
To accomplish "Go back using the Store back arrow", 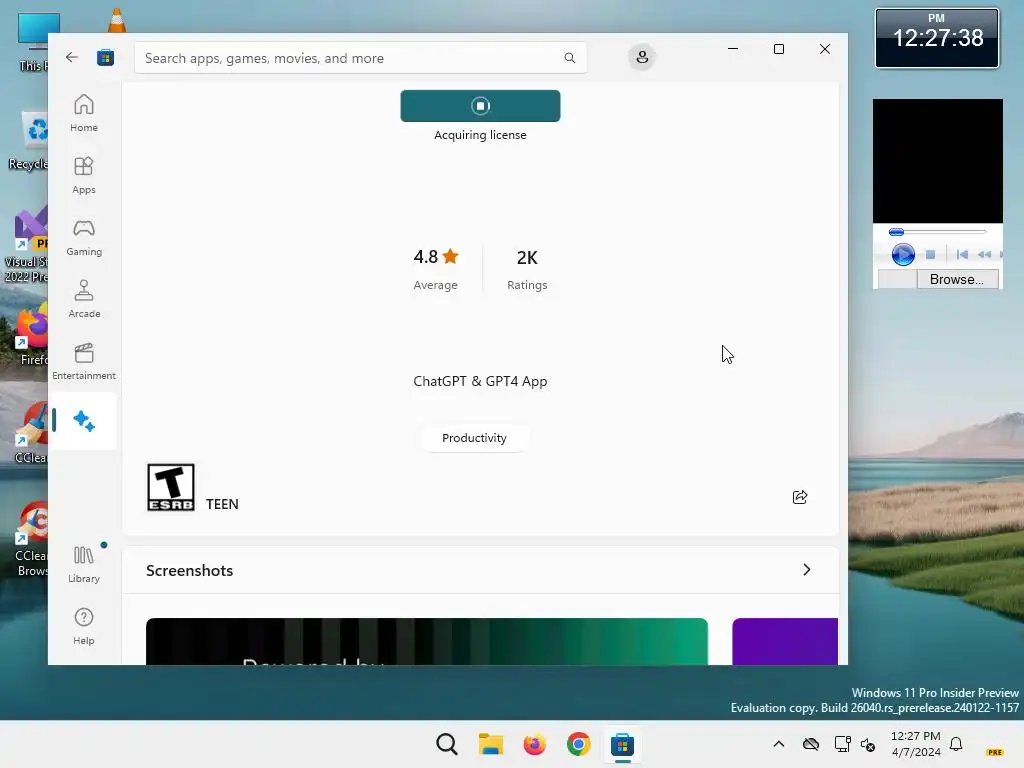I will pos(72,57).
